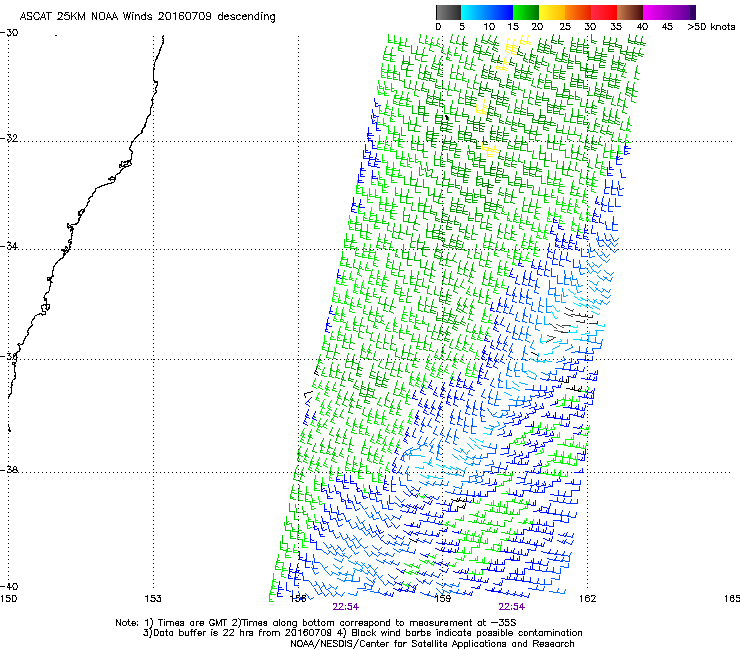Image resolution: width=740 pixels, height=650 pixels.
Task: Click the "-32" latitude axis label
Action: point(9,138)
